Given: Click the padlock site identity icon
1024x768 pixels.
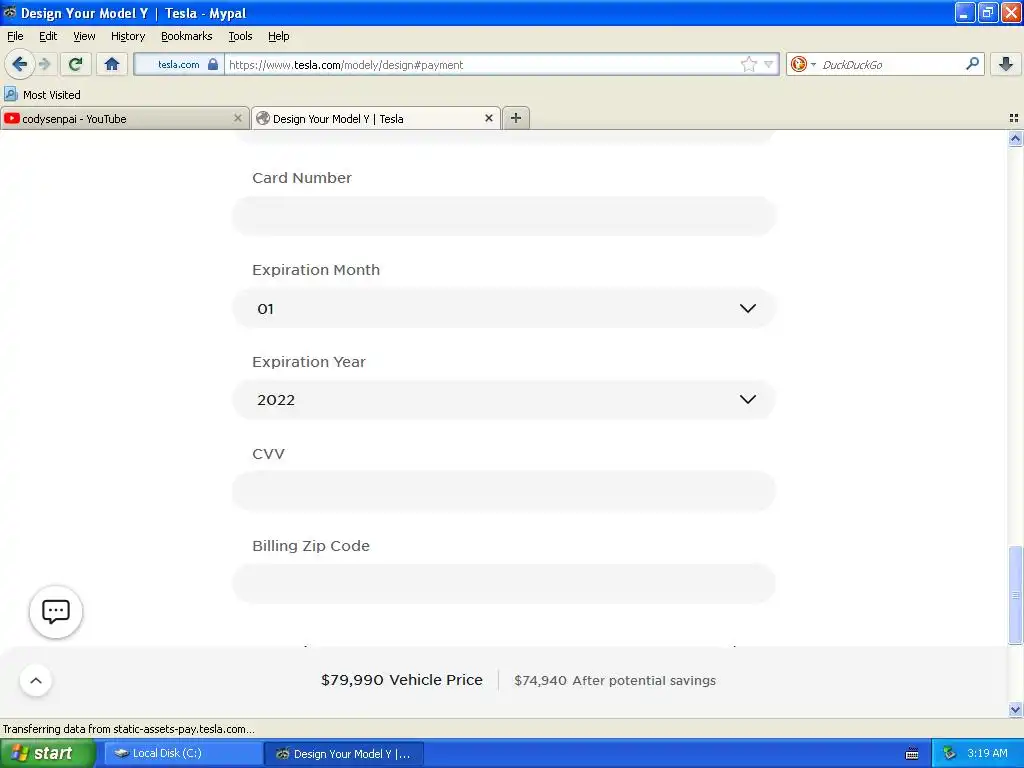Looking at the screenshot, I should click(x=213, y=64).
